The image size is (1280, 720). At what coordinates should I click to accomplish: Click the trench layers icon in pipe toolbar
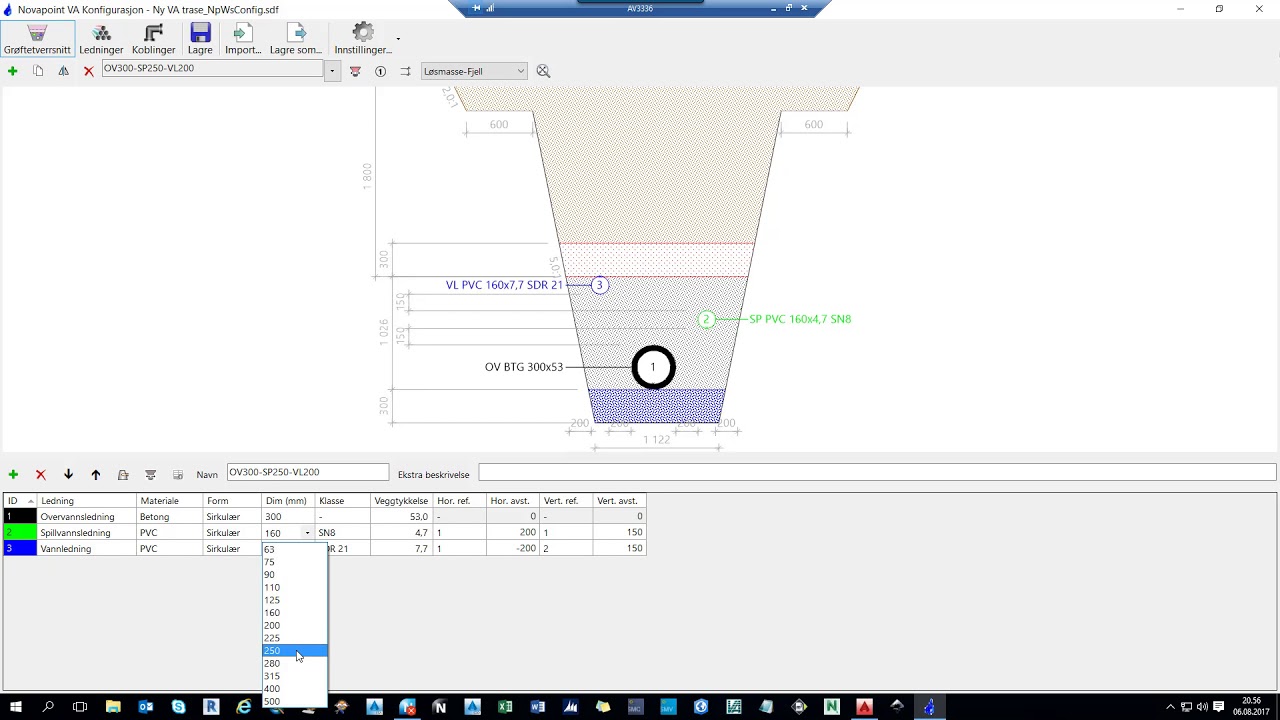[x=151, y=475]
